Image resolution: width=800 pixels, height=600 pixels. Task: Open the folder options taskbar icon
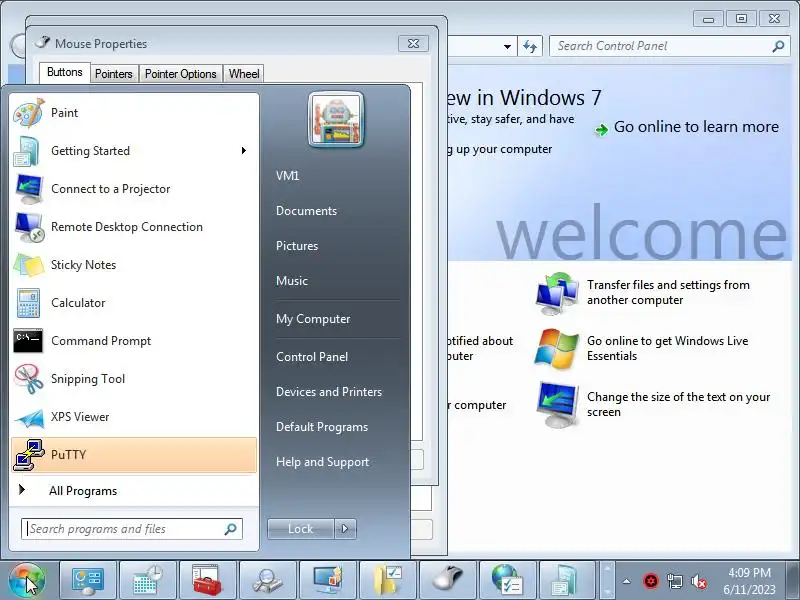(388, 580)
